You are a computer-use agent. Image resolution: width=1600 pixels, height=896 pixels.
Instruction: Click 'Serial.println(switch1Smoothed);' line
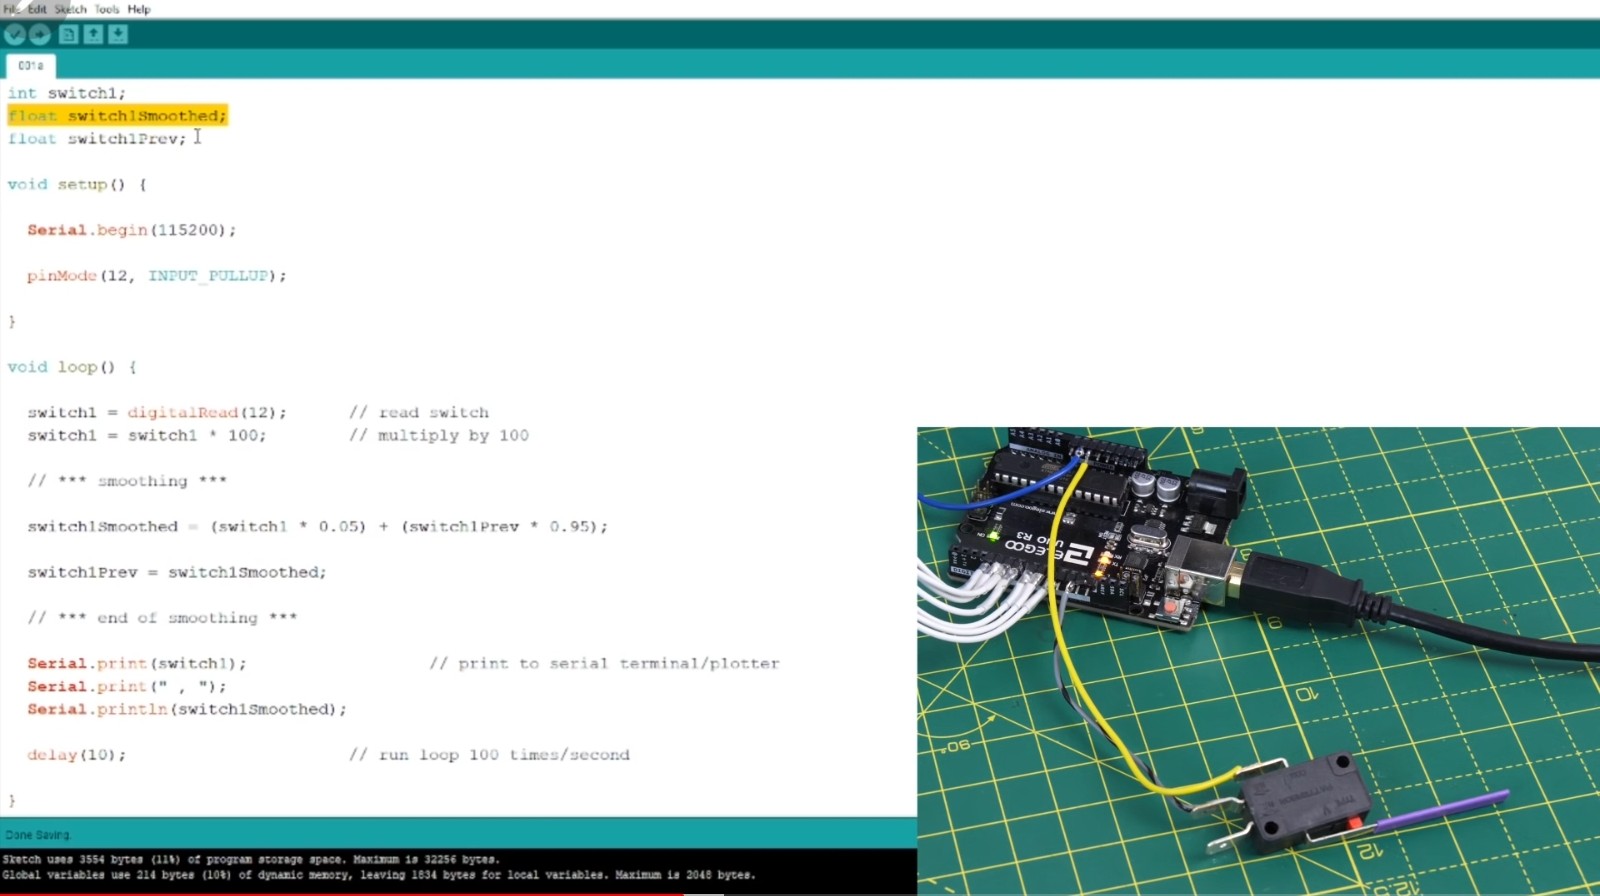(x=187, y=710)
